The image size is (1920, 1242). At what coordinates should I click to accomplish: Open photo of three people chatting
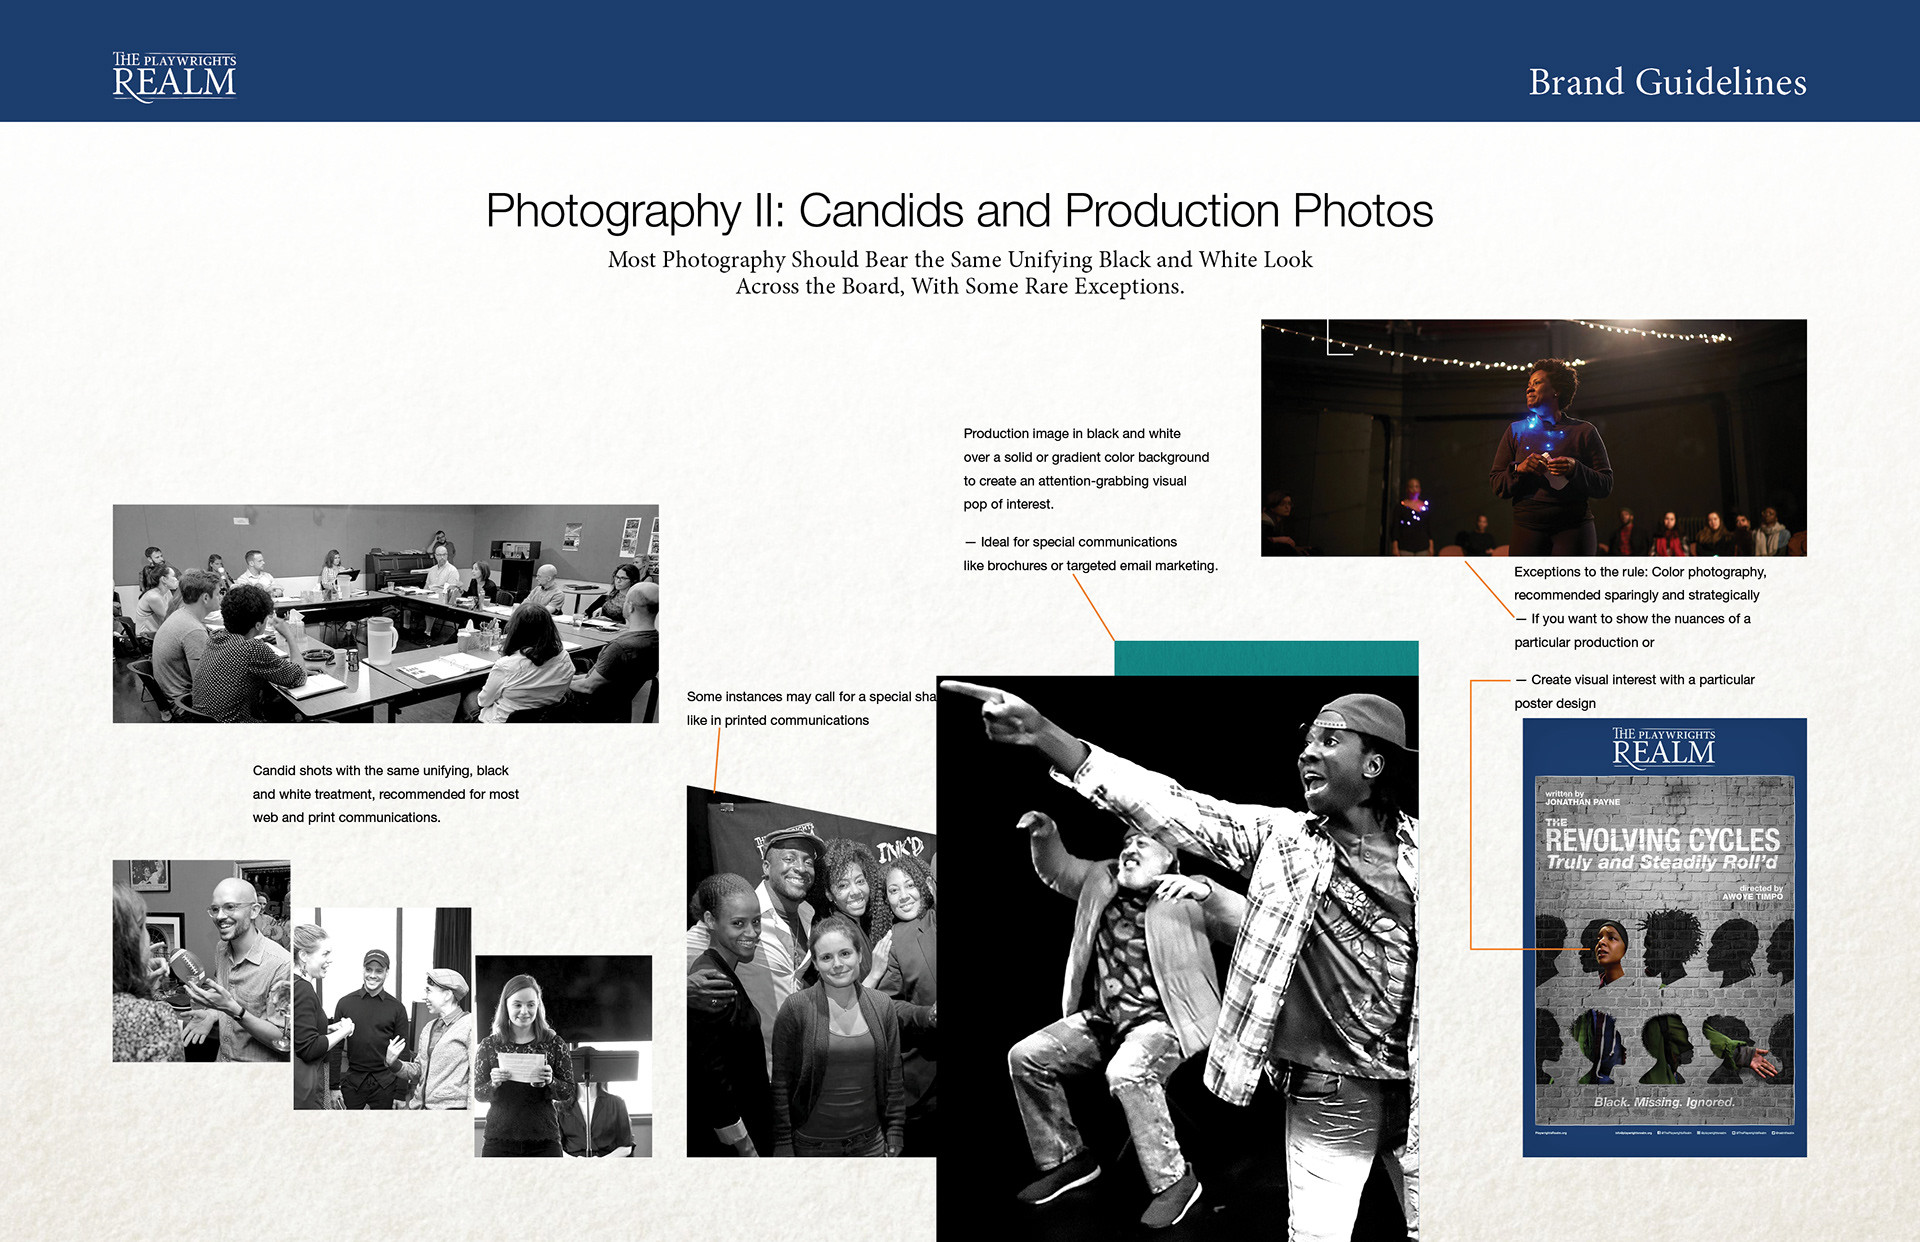click(x=382, y=1008)
